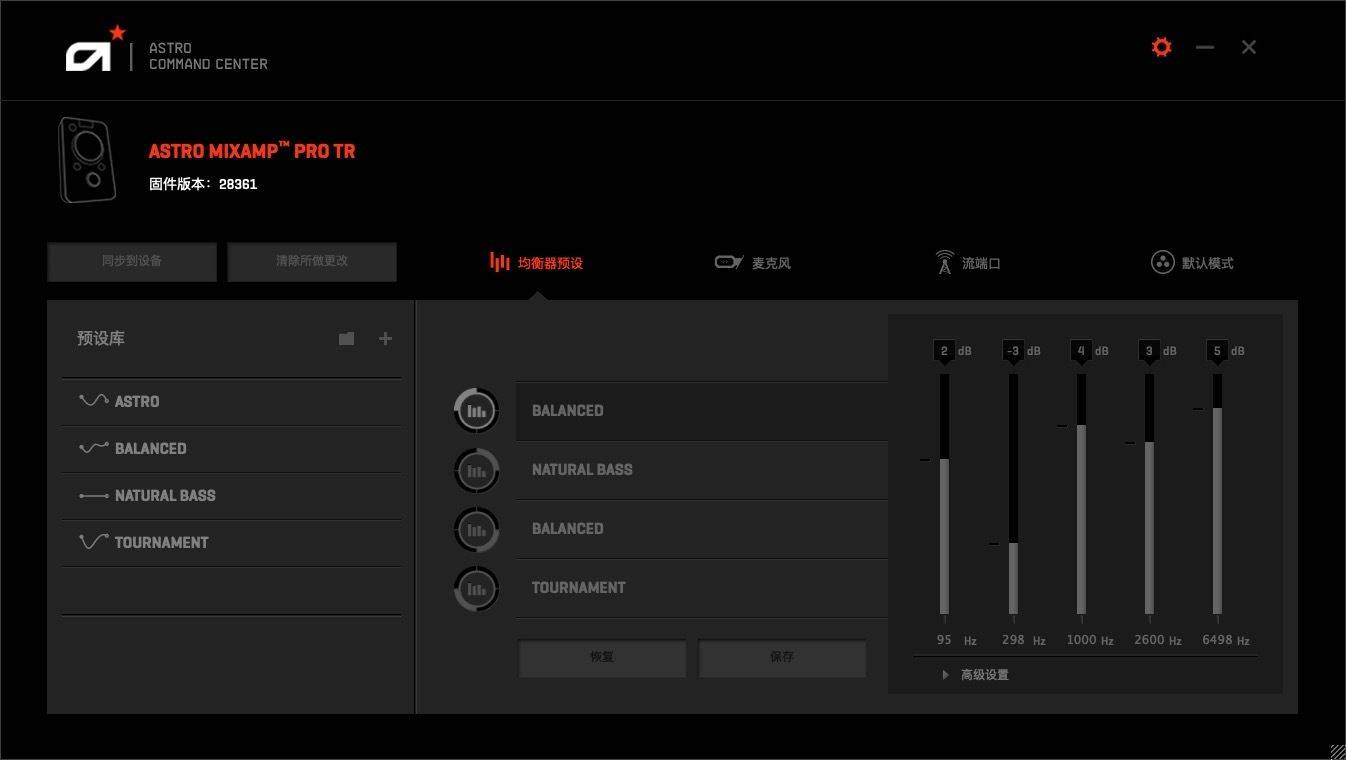Click the 1000 Hz equalizer slider

click(1081, 494)
